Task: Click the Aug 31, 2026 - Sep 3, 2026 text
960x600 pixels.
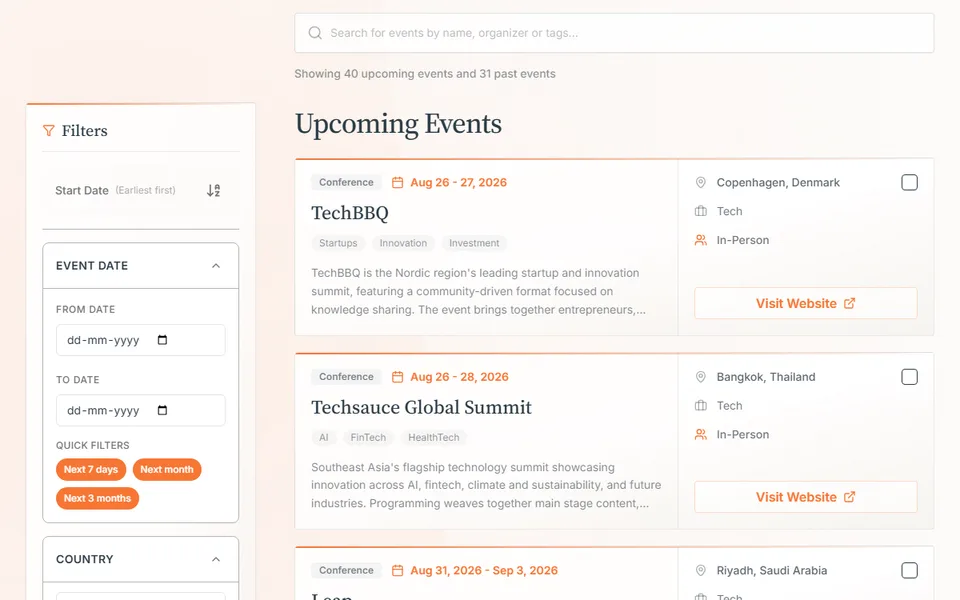Action: [484, 571]
